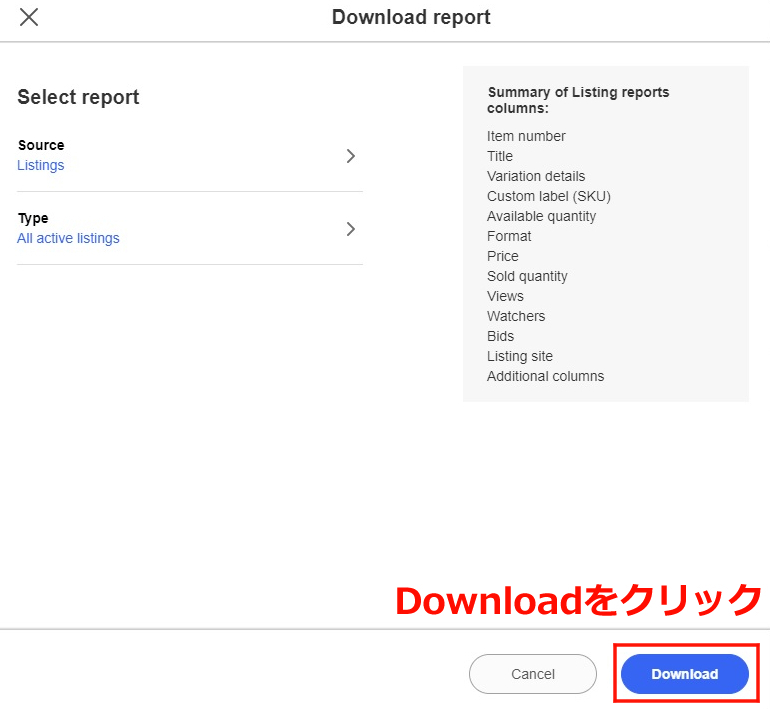Click the Bids column entry
This screenshot has width=770, height=710.
click(500, 336)
